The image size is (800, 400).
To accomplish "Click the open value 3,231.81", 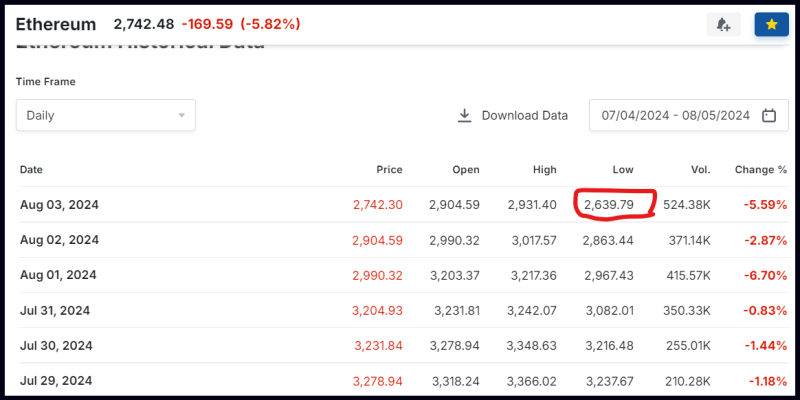I will pos(456,310).
